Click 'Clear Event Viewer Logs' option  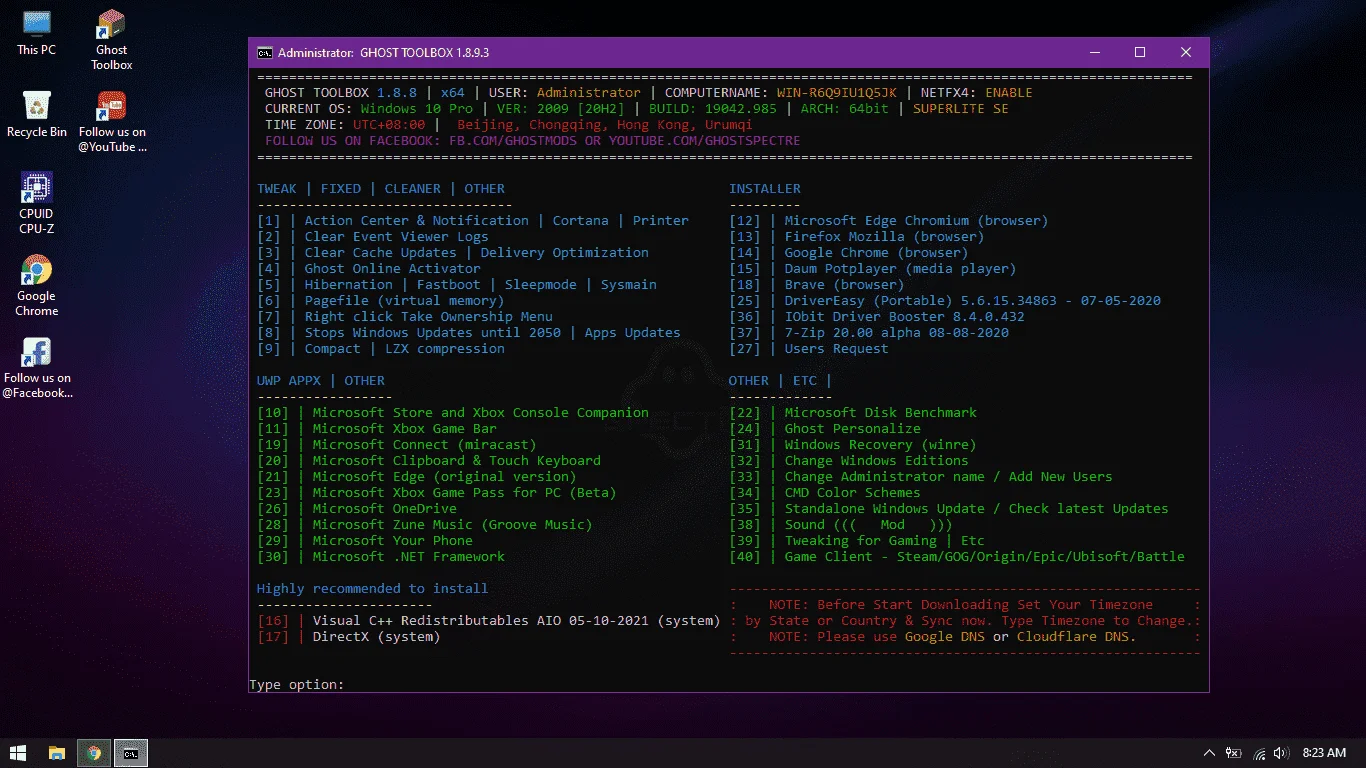397,237
